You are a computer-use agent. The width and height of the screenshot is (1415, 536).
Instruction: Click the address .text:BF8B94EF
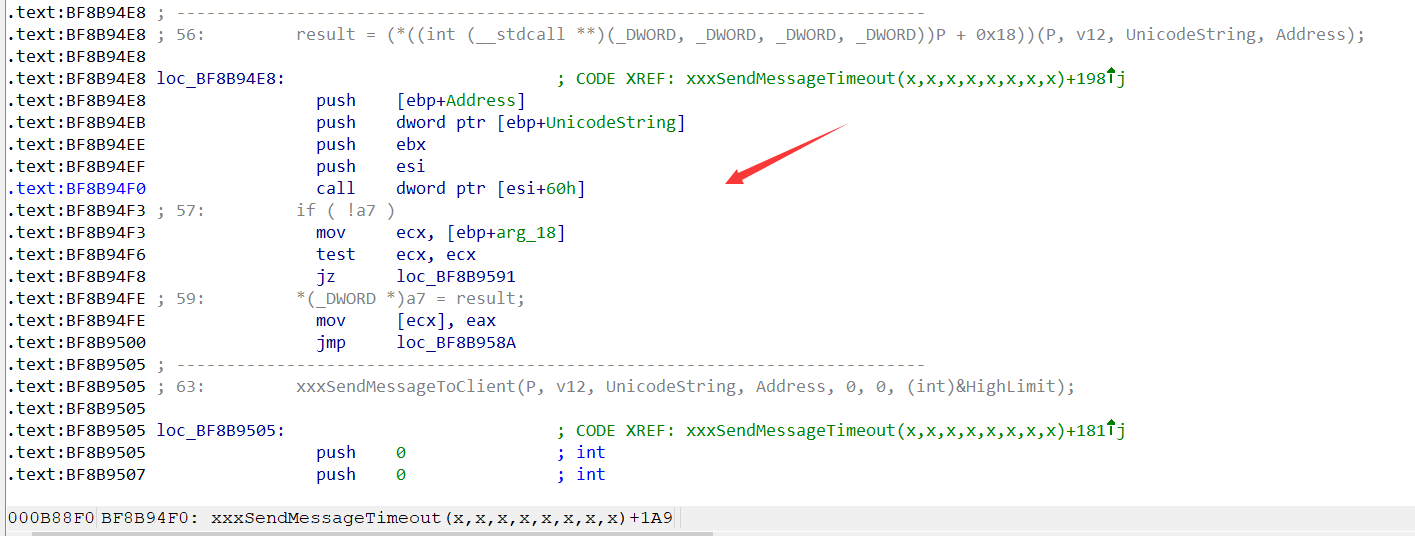(76, 166)
